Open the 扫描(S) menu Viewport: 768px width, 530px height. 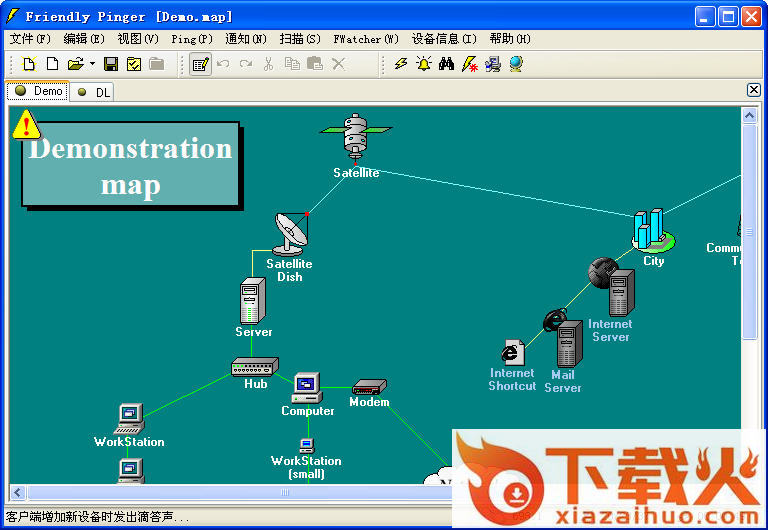coord(300,39)
